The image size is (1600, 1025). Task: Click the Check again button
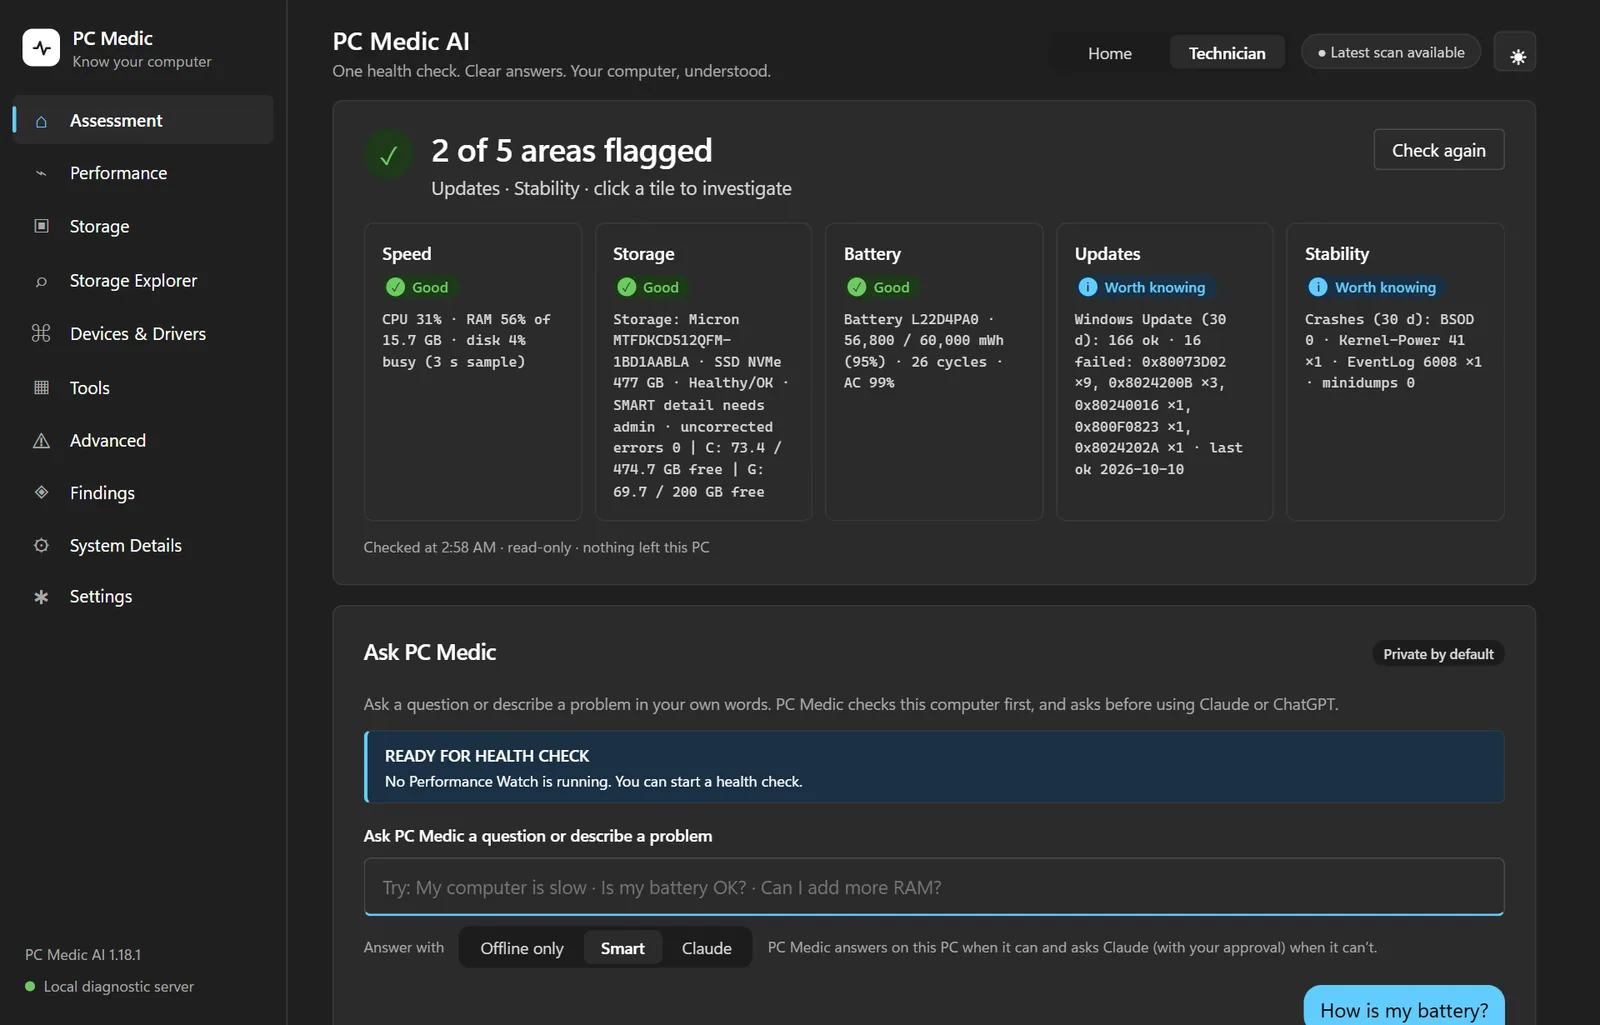1439,150
